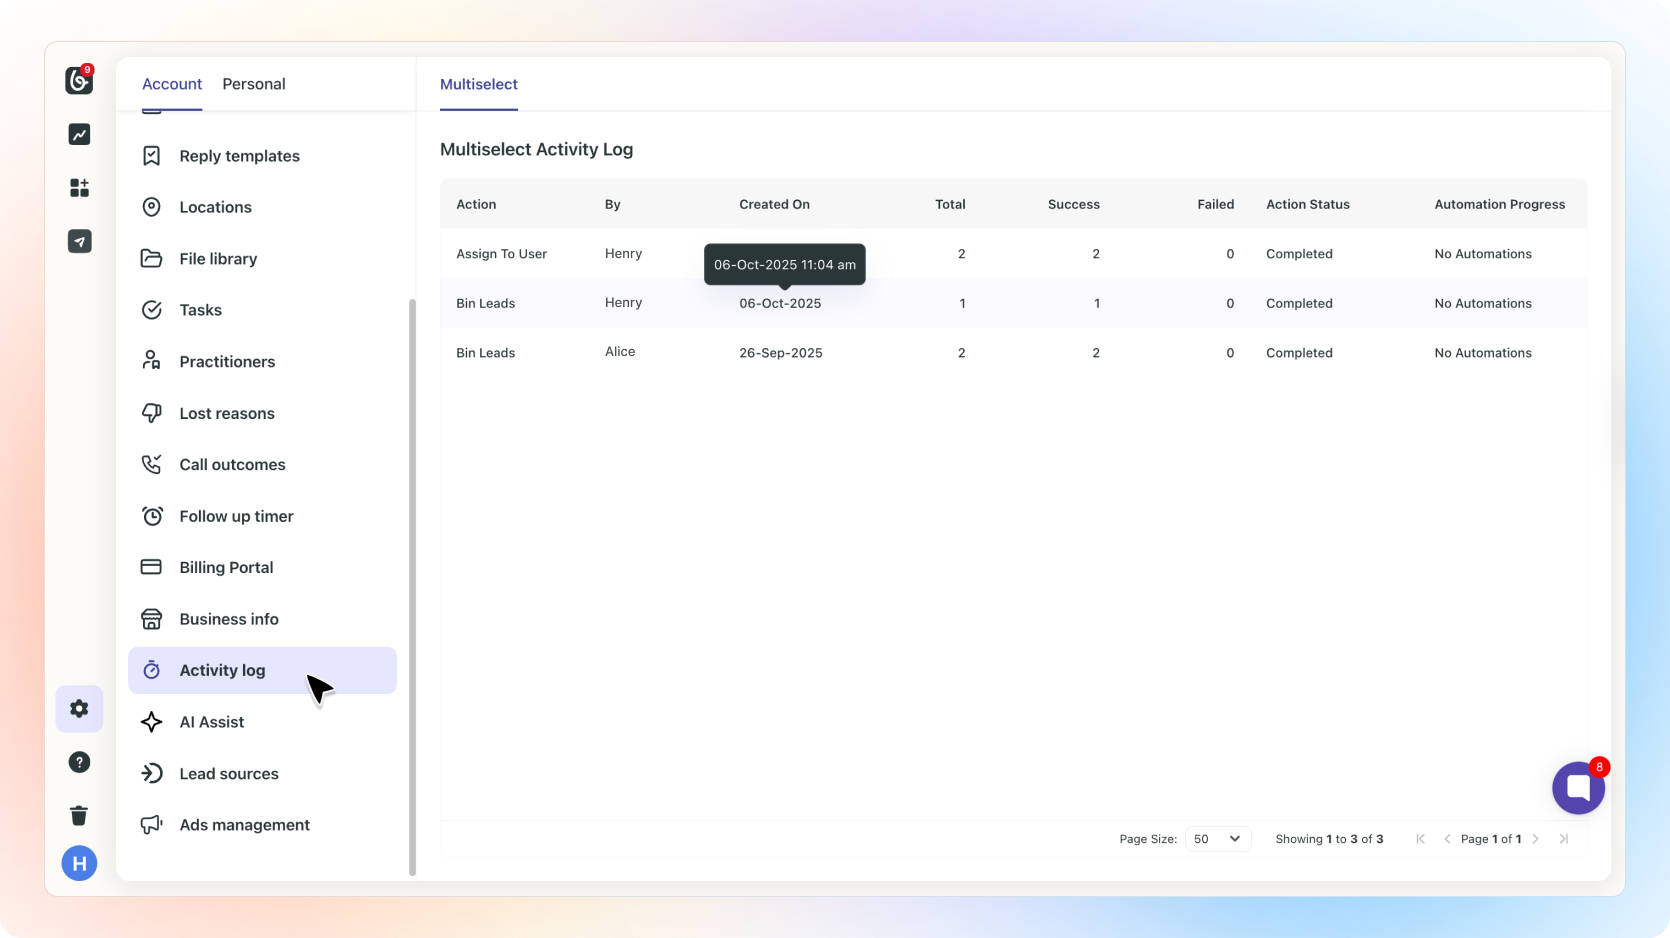This screenshot has height=938, width=1670.
Task: Click the AI Assist sparkle icon
Action: (152, 722)
